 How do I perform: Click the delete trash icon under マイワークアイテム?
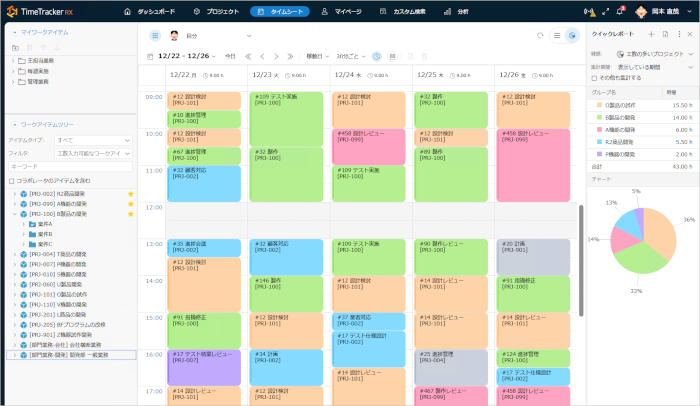point(29,48)
